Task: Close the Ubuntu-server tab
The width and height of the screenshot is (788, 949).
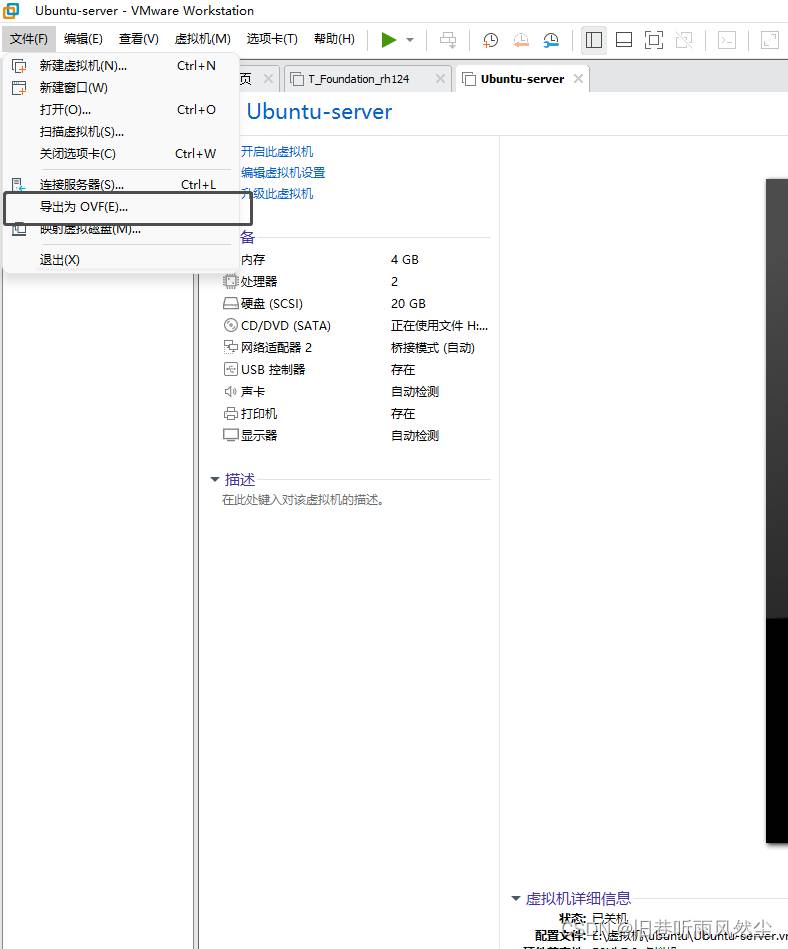Action: pos(578,79)
